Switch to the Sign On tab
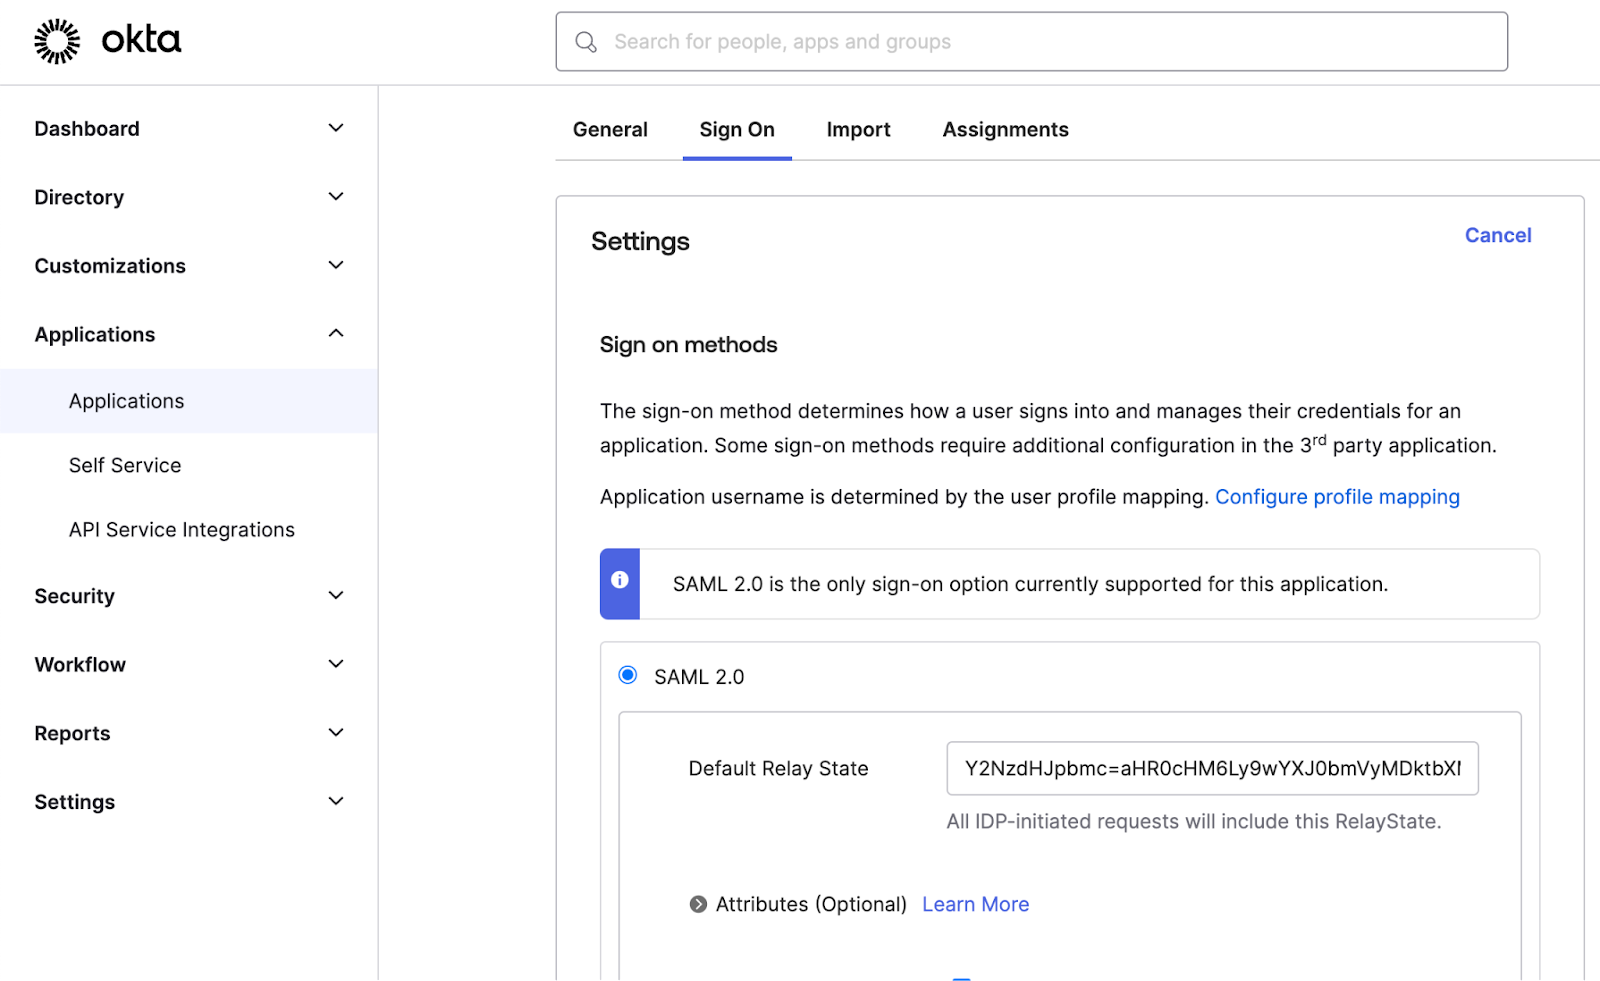Image resolution: width=1600 pixels, height=981 pixels. click(x=737, y=129)
